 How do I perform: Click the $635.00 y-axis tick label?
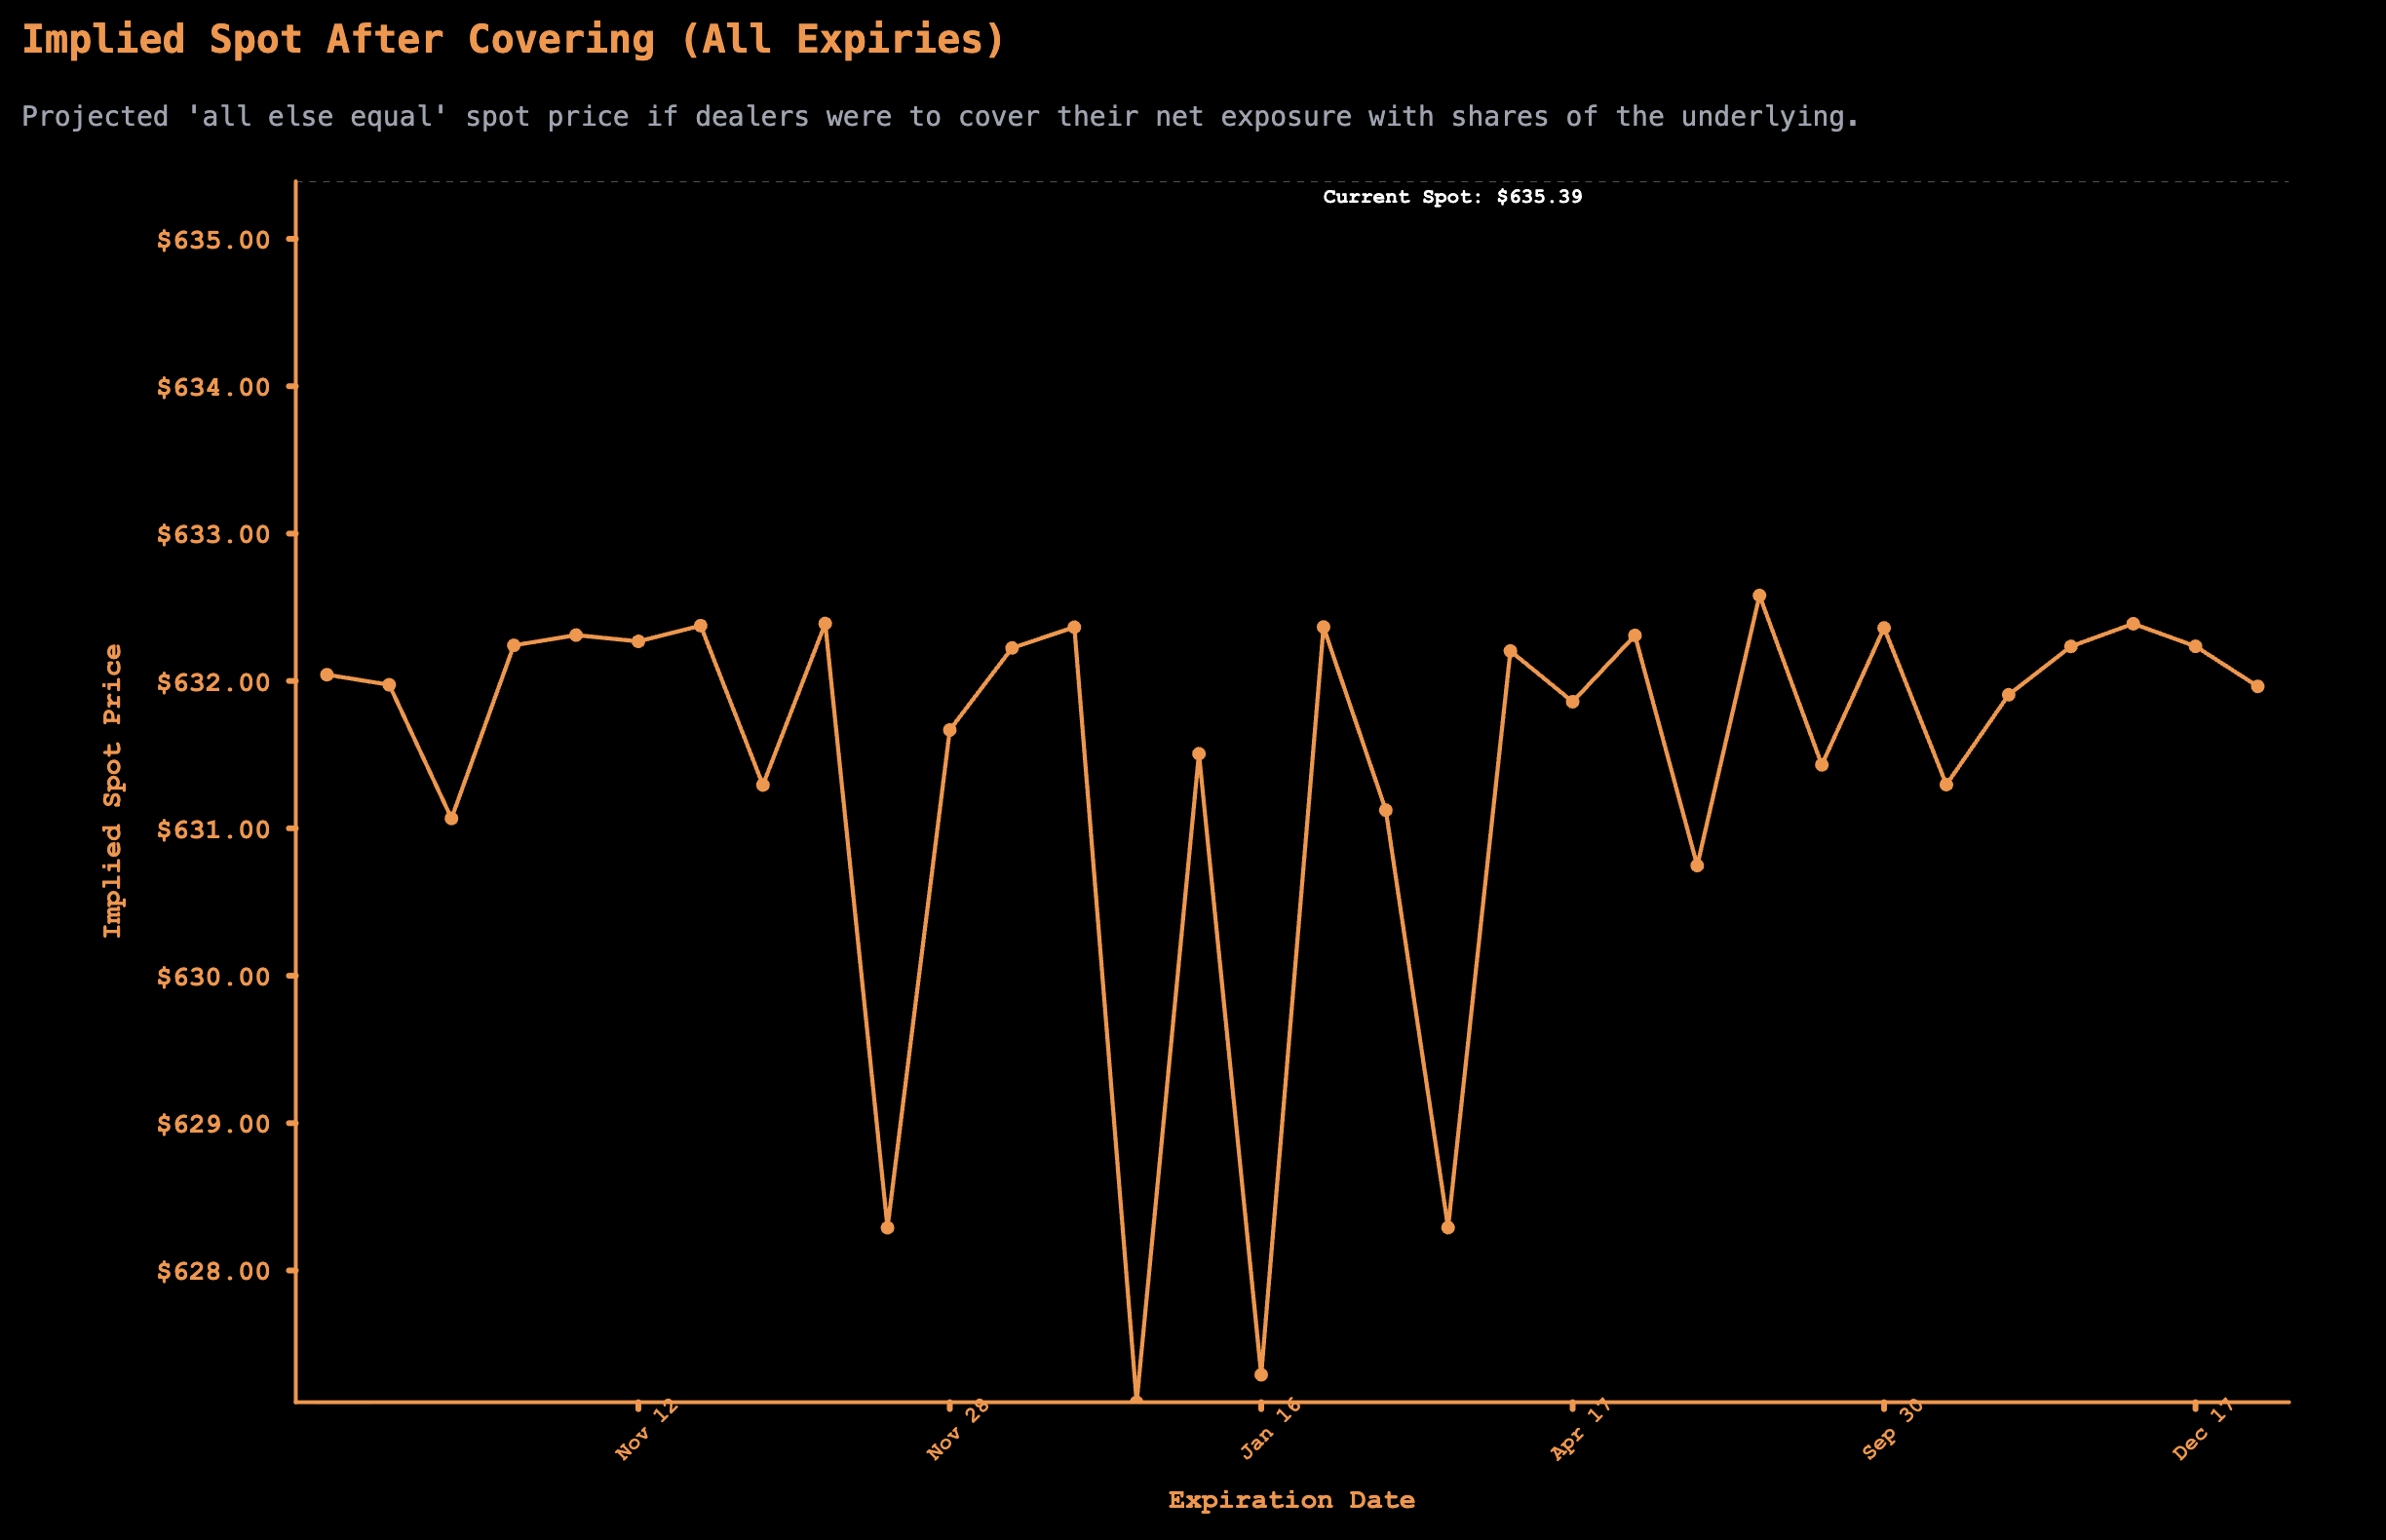[213, 240]
